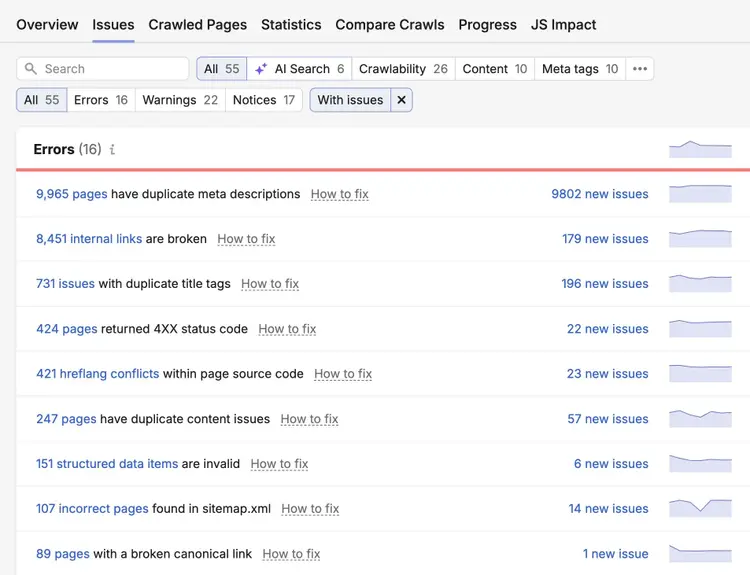Open trend chart for hreflang conflicts
The image size is (750, 575).
tap(700, 373)
